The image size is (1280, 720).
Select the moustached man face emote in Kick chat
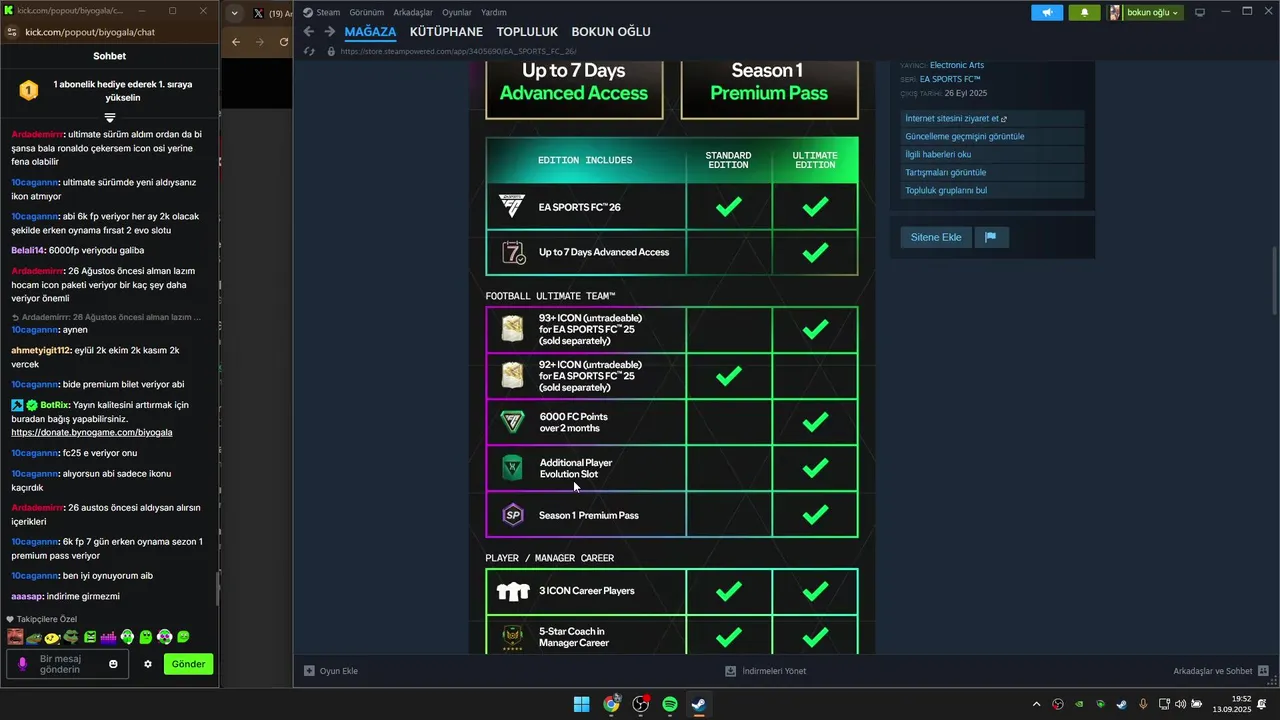[15, 637]
